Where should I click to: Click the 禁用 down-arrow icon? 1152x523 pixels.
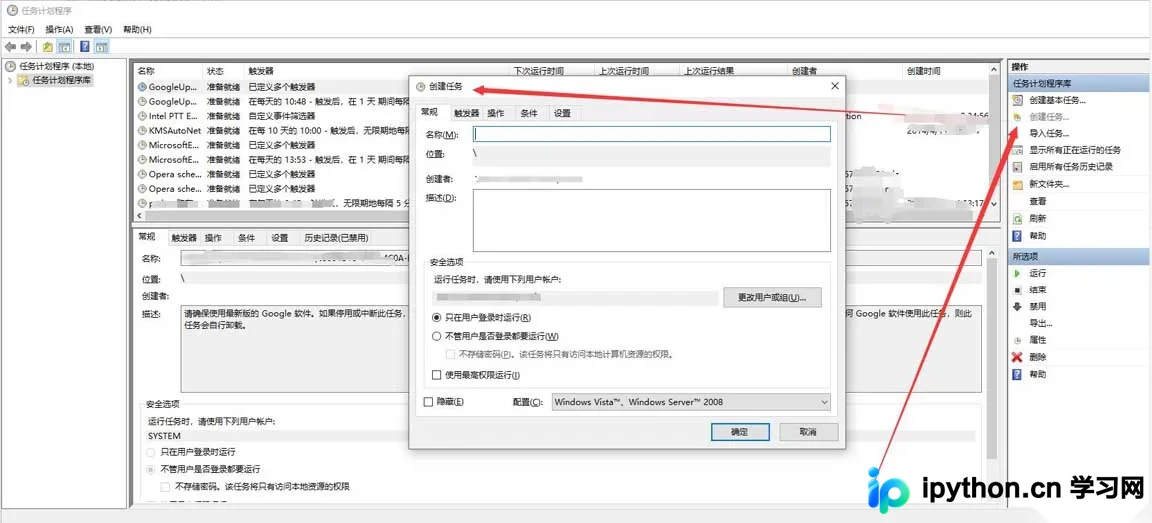tap(1018, 306)
